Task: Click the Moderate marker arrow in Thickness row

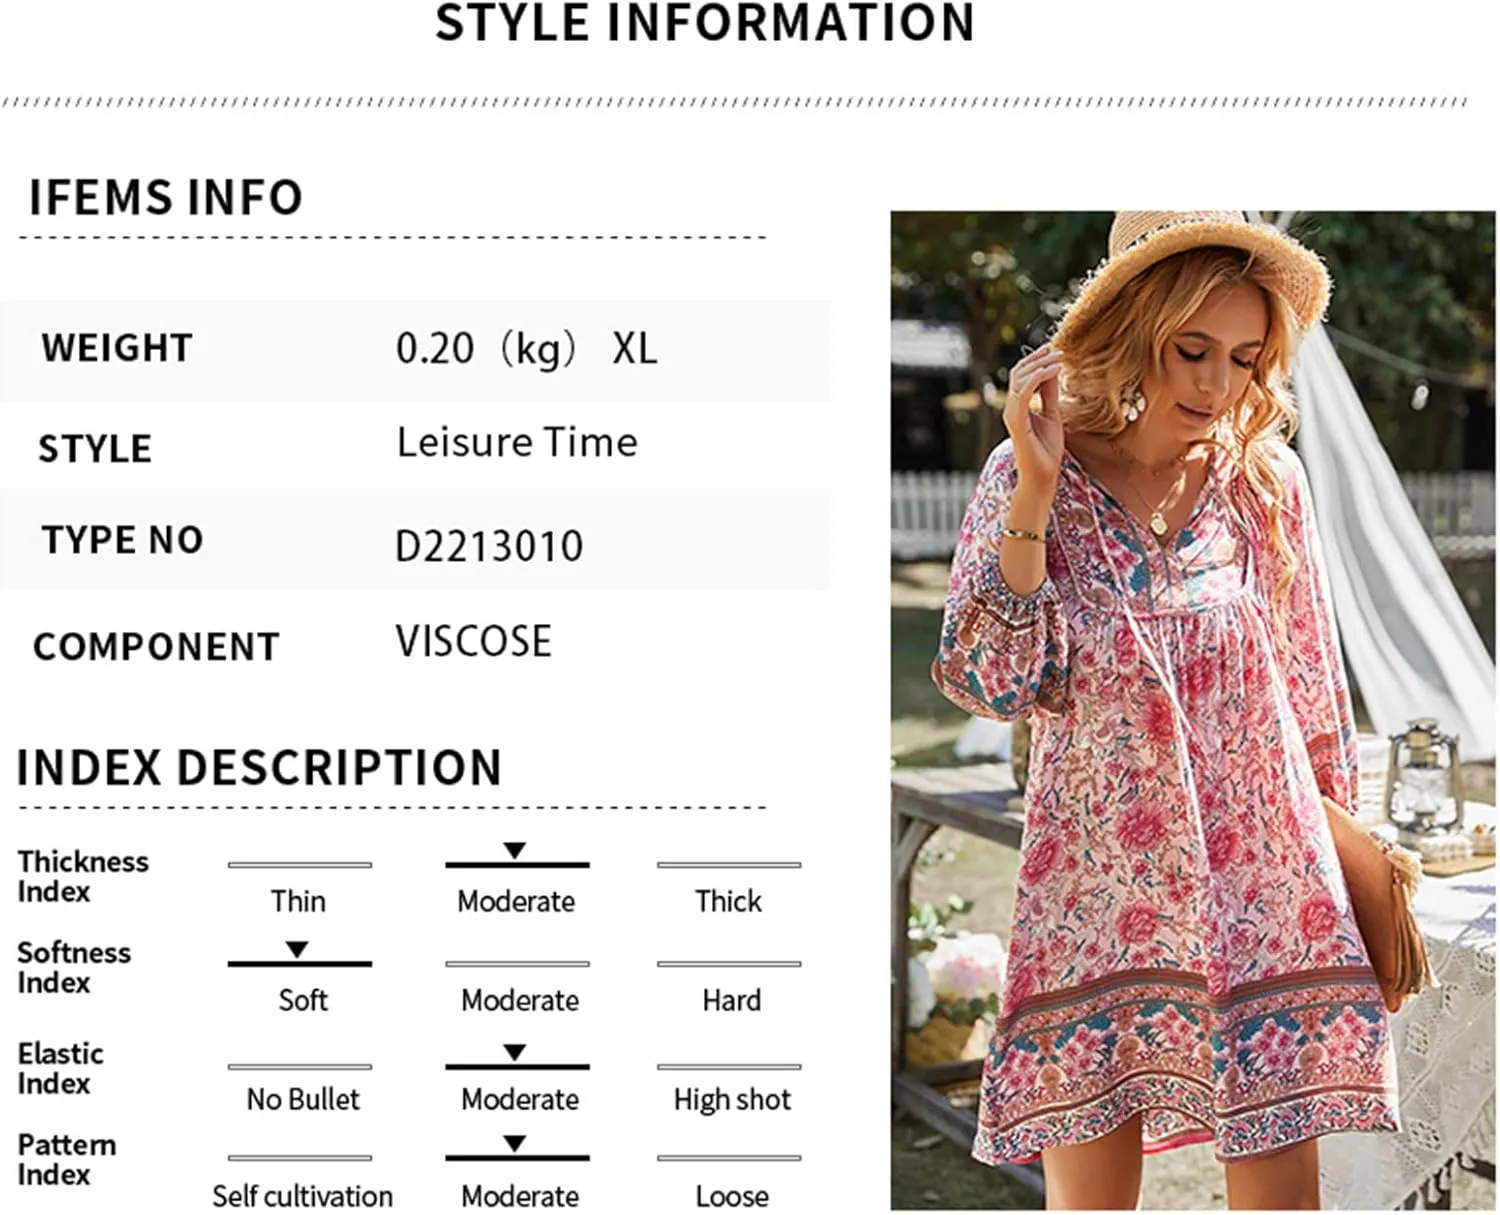Action: point(515,851)
